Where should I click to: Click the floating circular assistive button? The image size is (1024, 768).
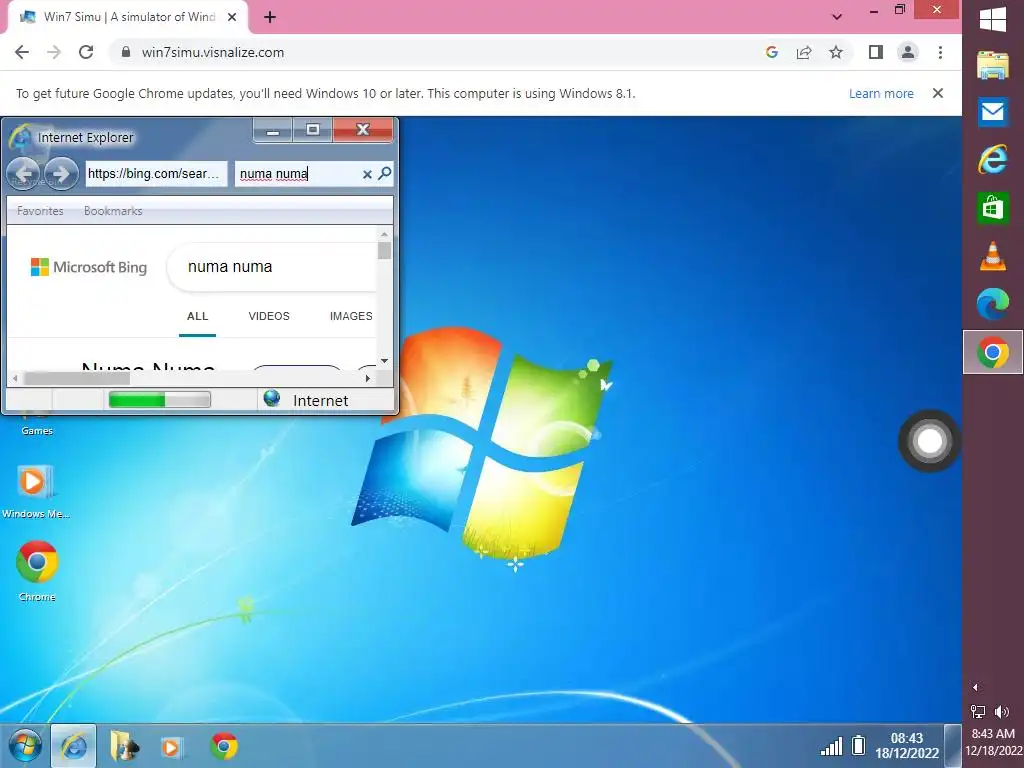tap(929, 441)
